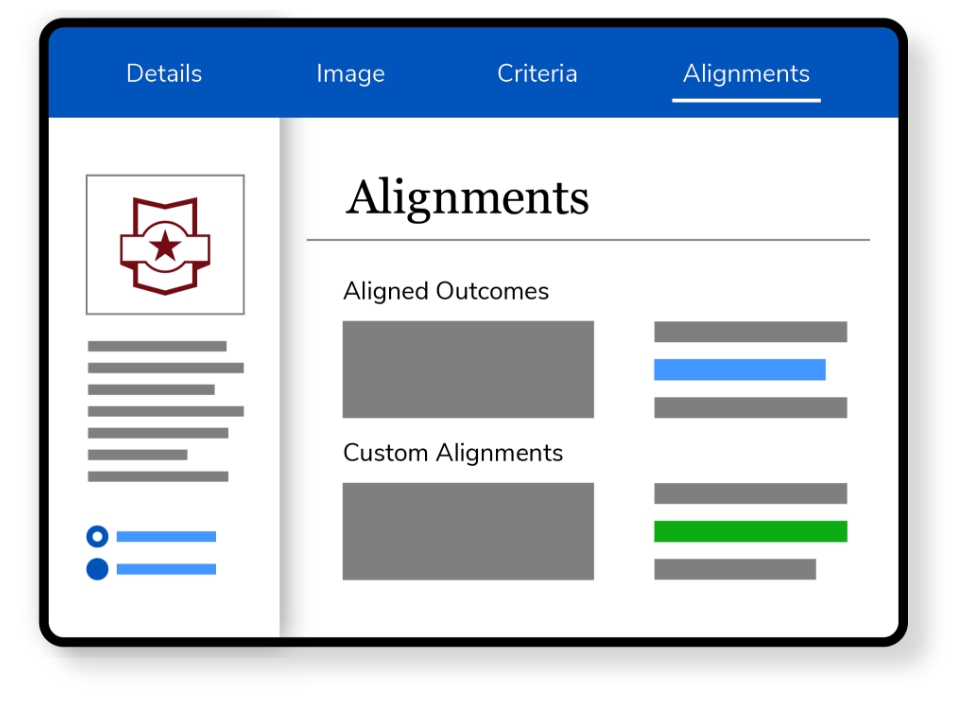Click the gray box below Aligned Outcomes
This screenshot has width=958, height=708.
[x=468, y=369]
